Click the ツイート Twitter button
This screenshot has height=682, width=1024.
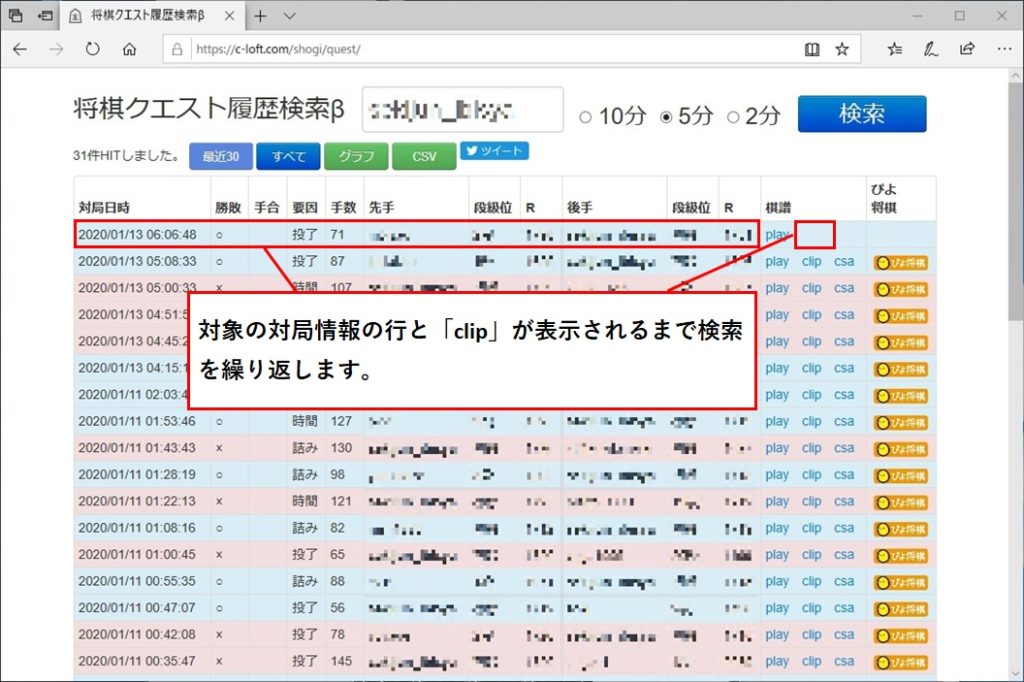click(x=494, y=151)
